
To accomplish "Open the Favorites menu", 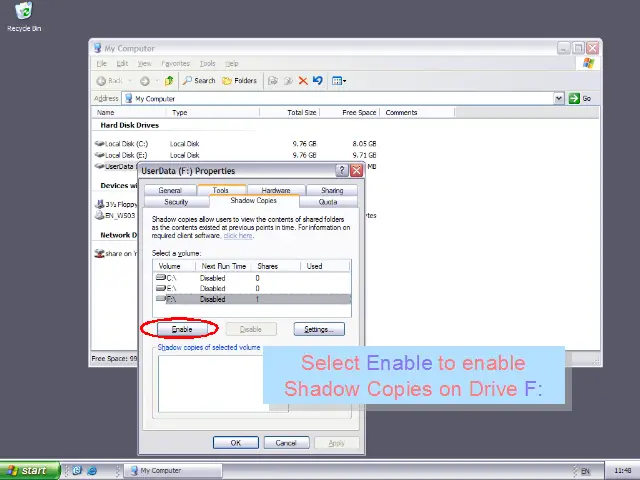I will [x=176, y=63].
